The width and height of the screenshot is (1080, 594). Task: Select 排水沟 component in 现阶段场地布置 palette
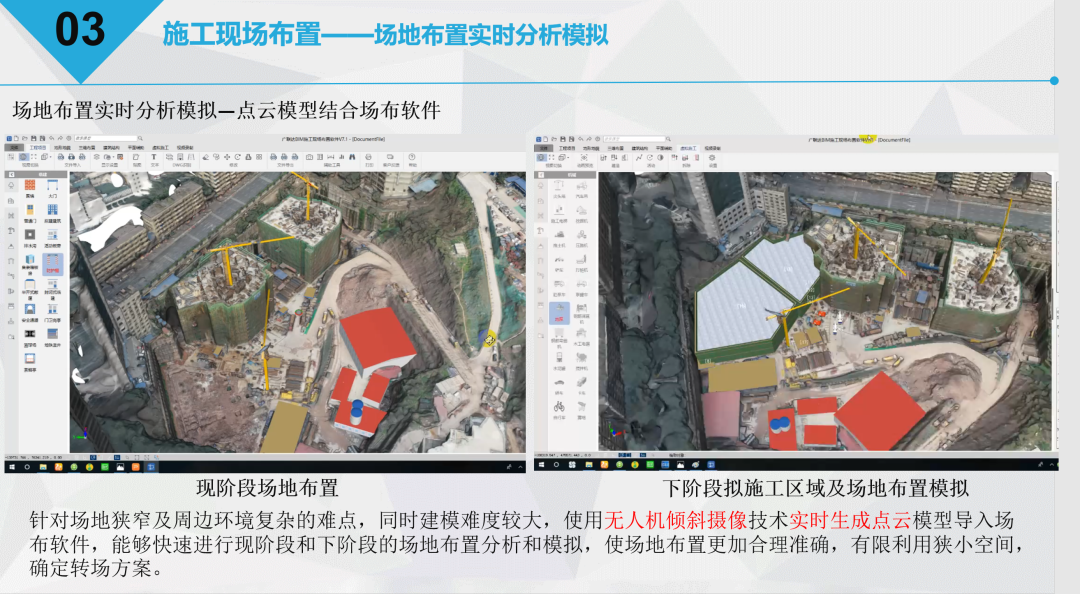30,238
